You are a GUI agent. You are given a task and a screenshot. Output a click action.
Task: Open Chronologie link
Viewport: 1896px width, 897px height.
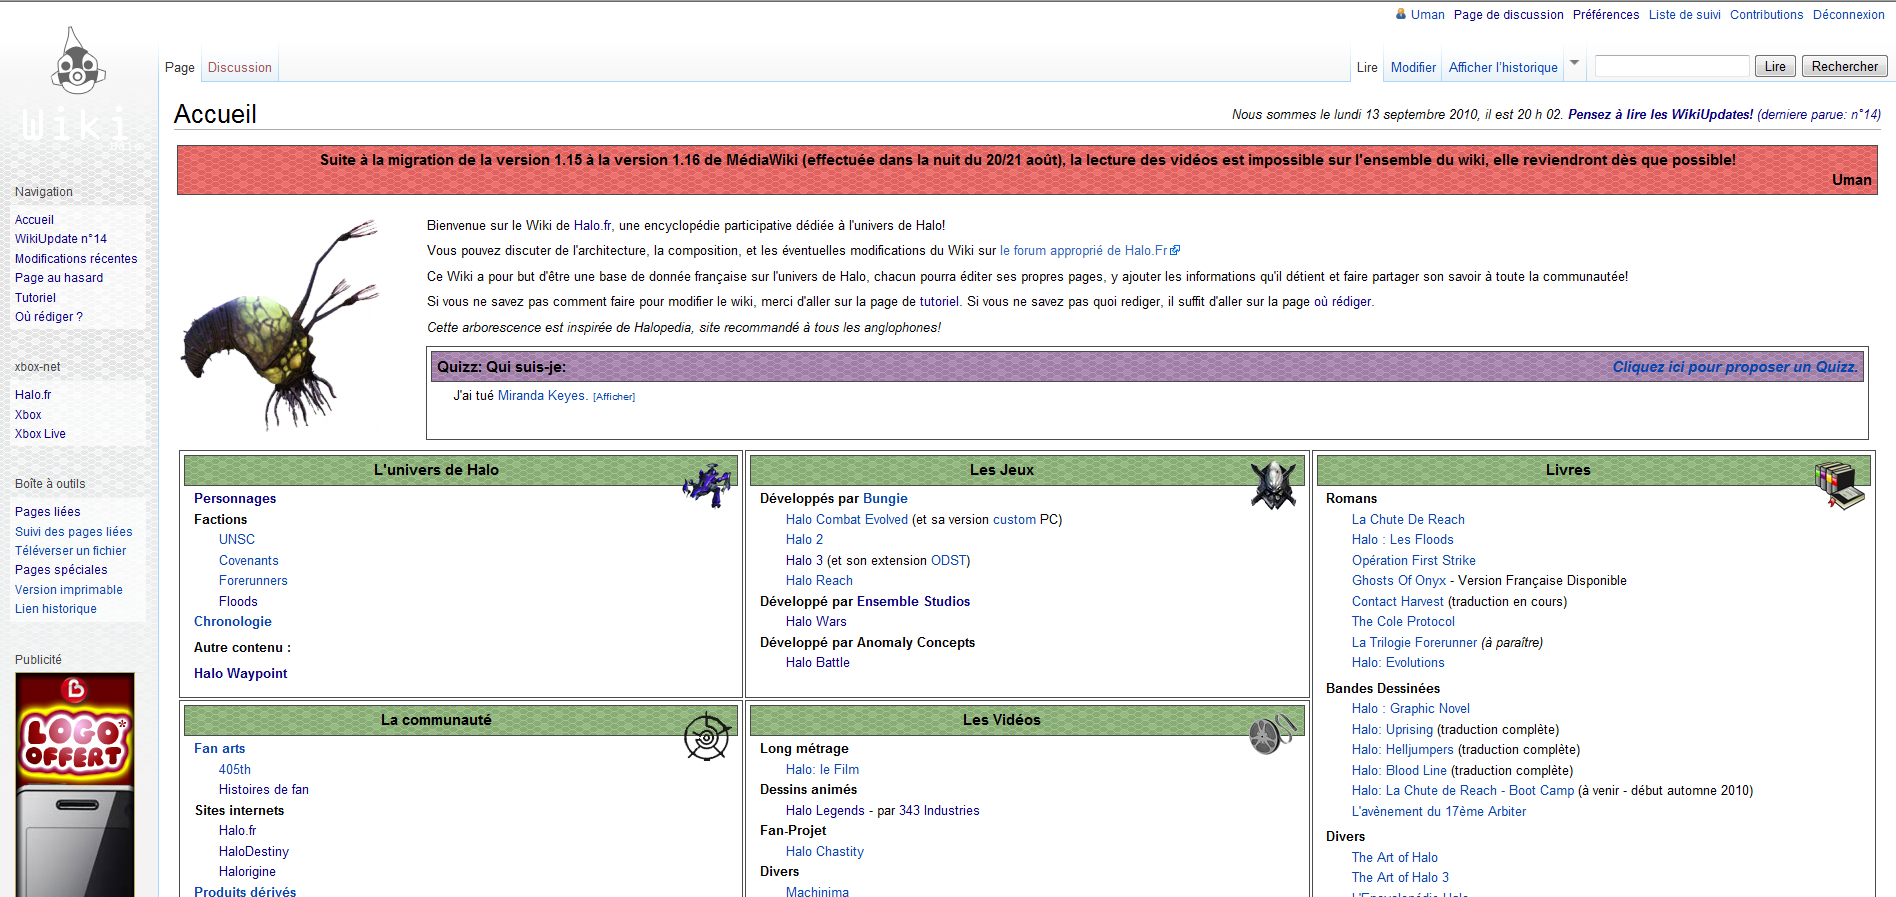point(233,622)
